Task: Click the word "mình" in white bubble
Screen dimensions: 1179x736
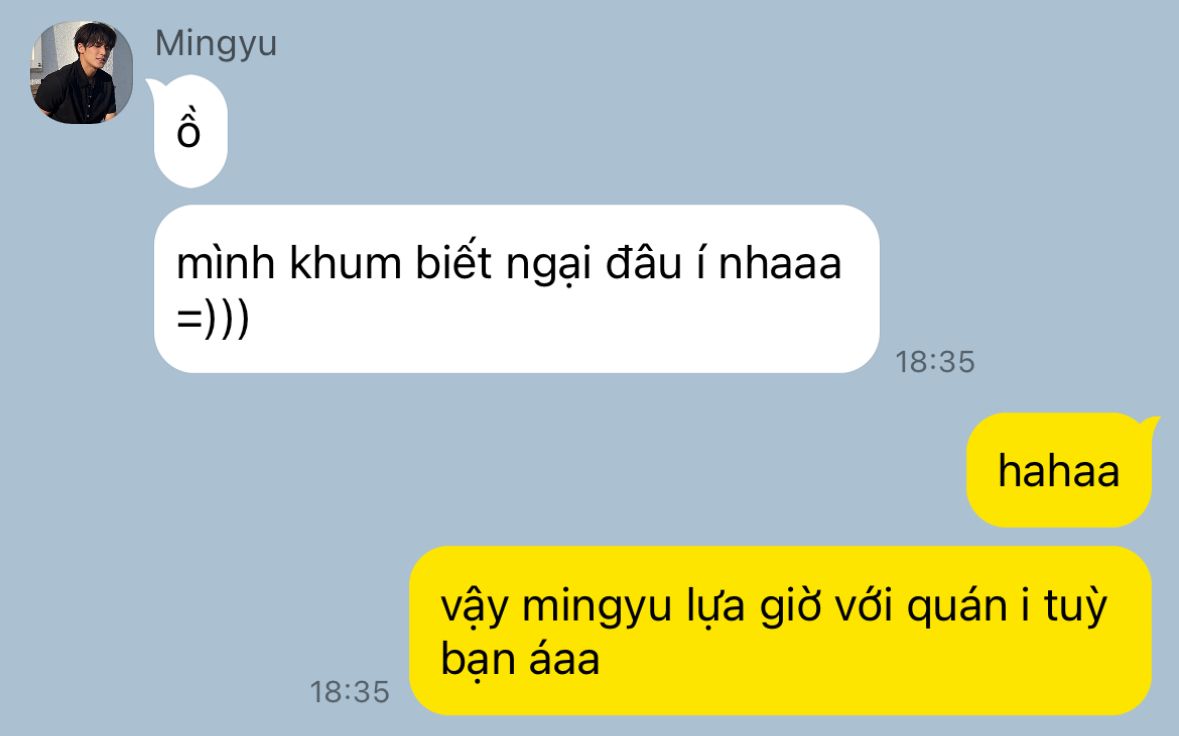Action: coord(226,262)
